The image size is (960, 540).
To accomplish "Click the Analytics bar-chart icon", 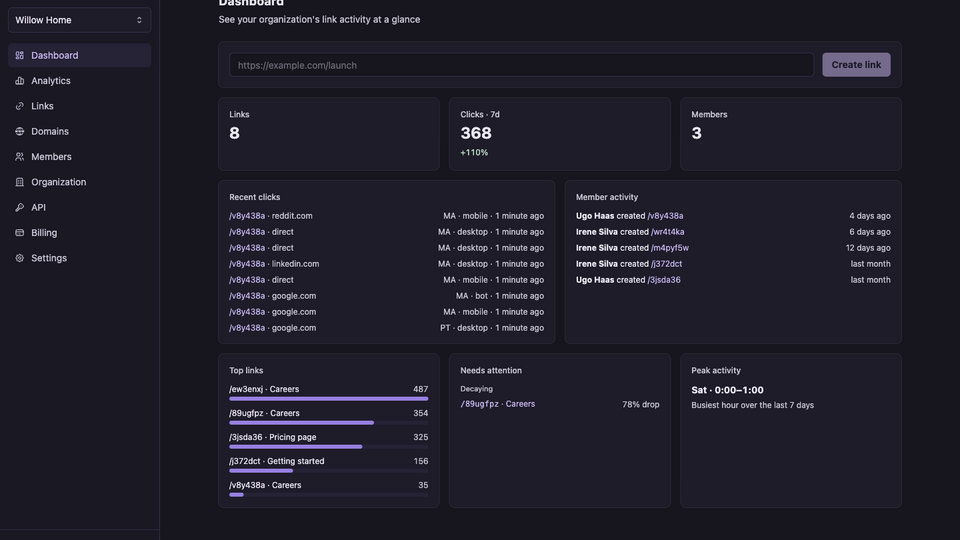I will click(20, 81).
